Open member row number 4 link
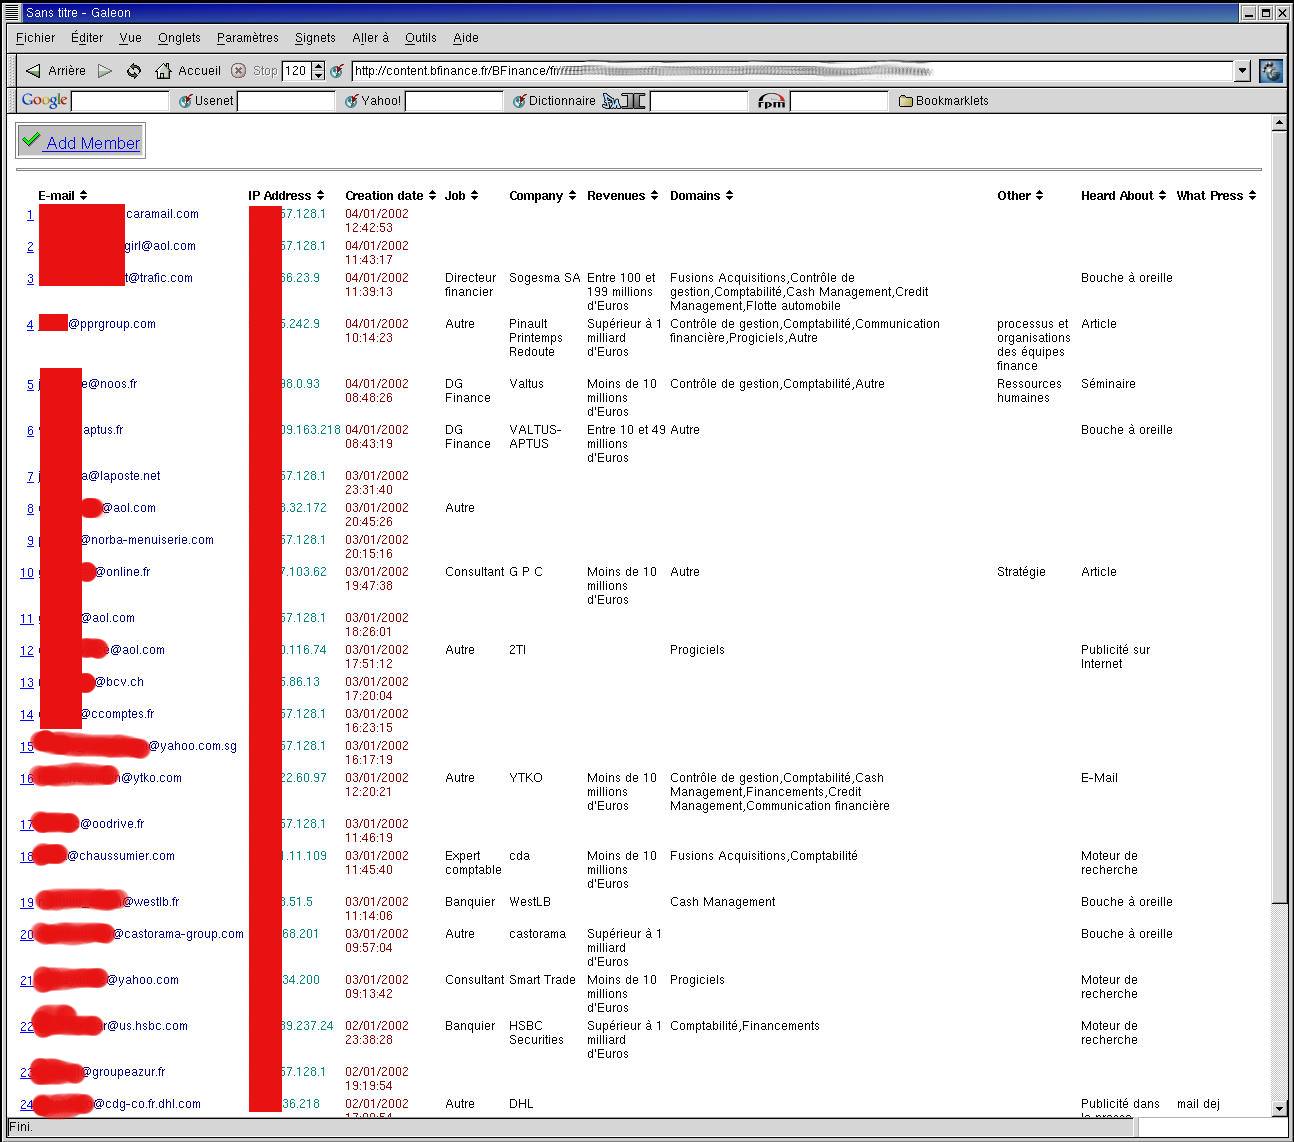Image resolution: width=1294 pixels, height=1142 pixels. (30, 325)
